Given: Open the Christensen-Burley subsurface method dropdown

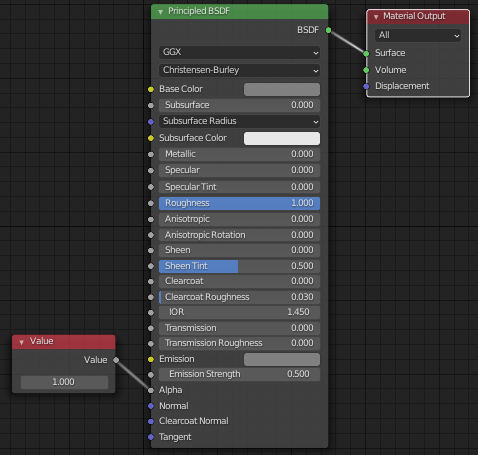Looking at the screenshot, I should tap(239, 70).
